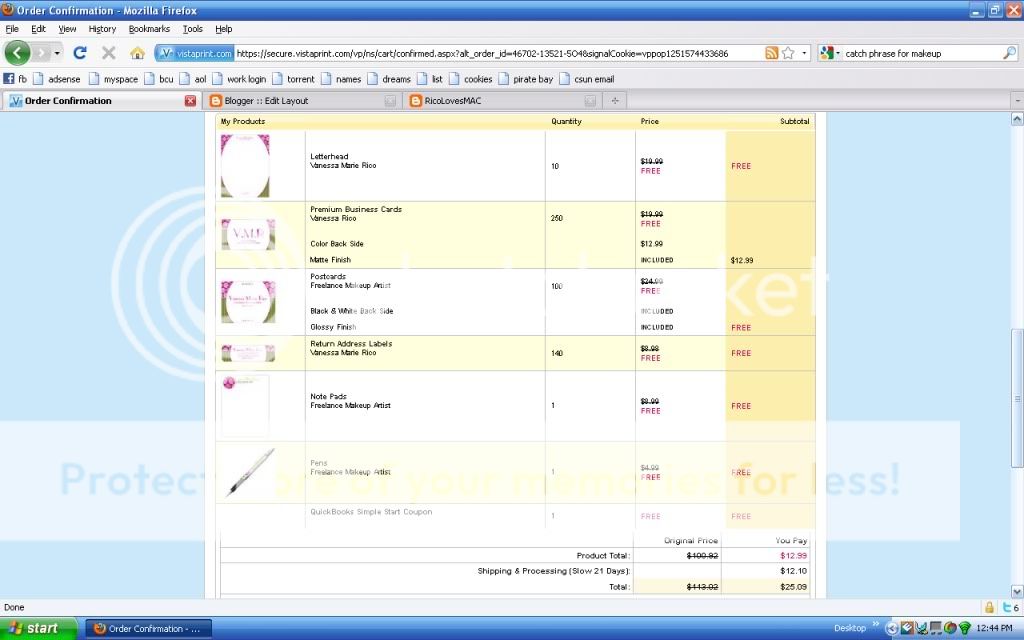Expand the address bar URL history dropdown
The height and width of the screenshot is (640, 1024).
tap(804, 53)
